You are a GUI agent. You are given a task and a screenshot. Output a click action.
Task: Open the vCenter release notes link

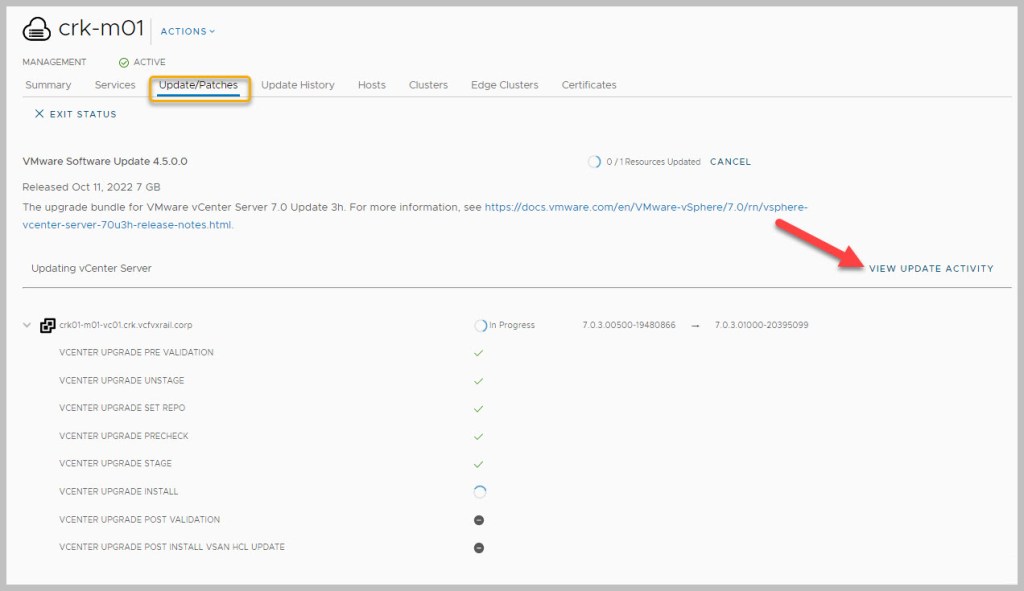pos(646,207)
